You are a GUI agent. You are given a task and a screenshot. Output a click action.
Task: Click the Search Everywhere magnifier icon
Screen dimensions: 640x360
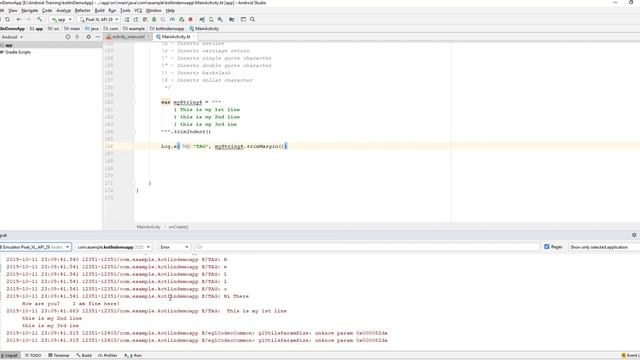pos(253,19)
